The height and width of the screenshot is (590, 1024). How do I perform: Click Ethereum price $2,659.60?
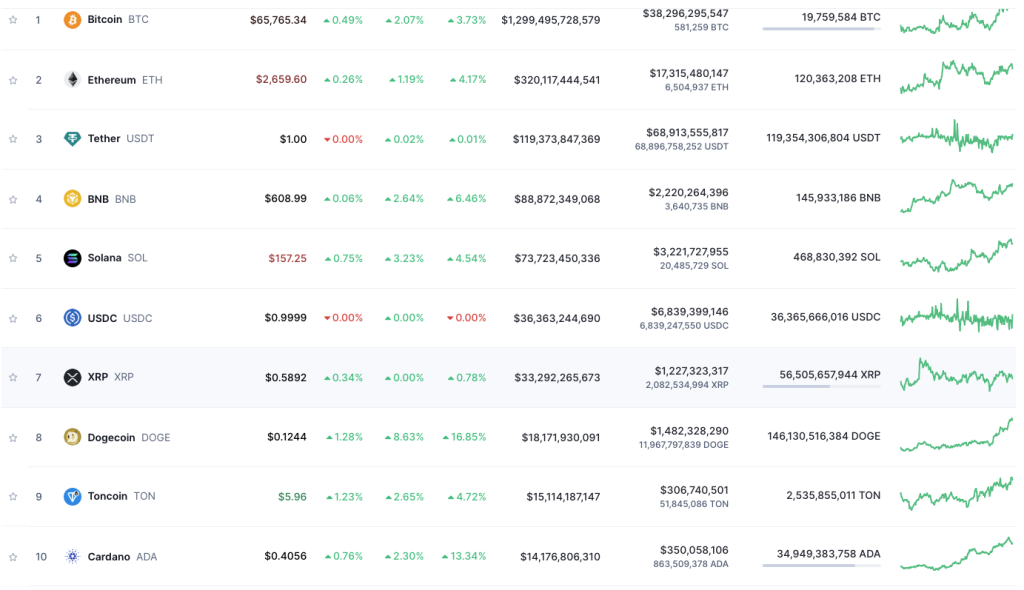point(281,80)
